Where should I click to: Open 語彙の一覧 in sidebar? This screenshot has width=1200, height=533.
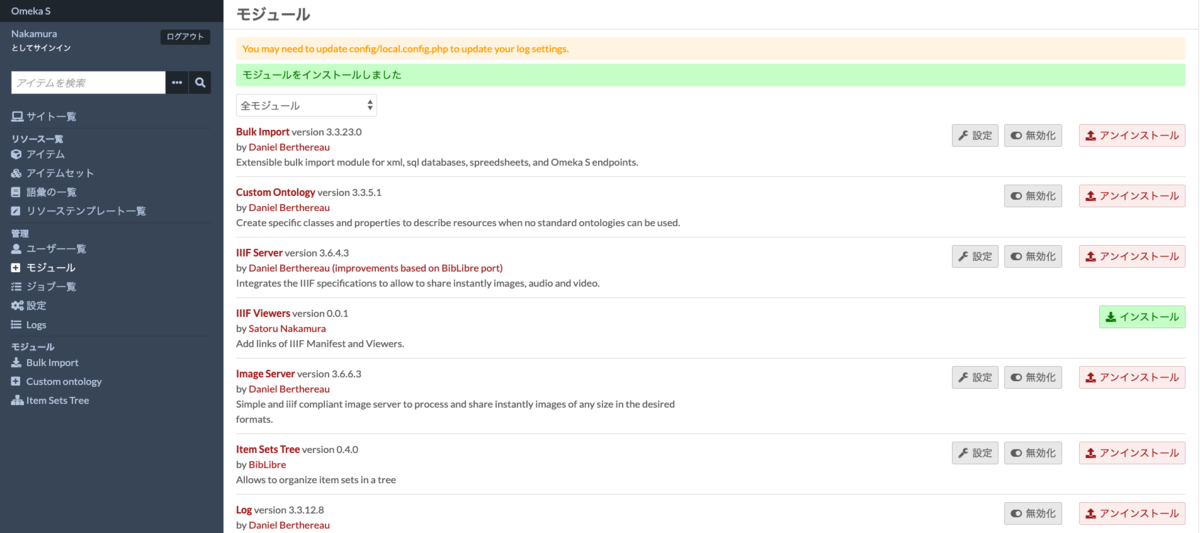[43, 192]
